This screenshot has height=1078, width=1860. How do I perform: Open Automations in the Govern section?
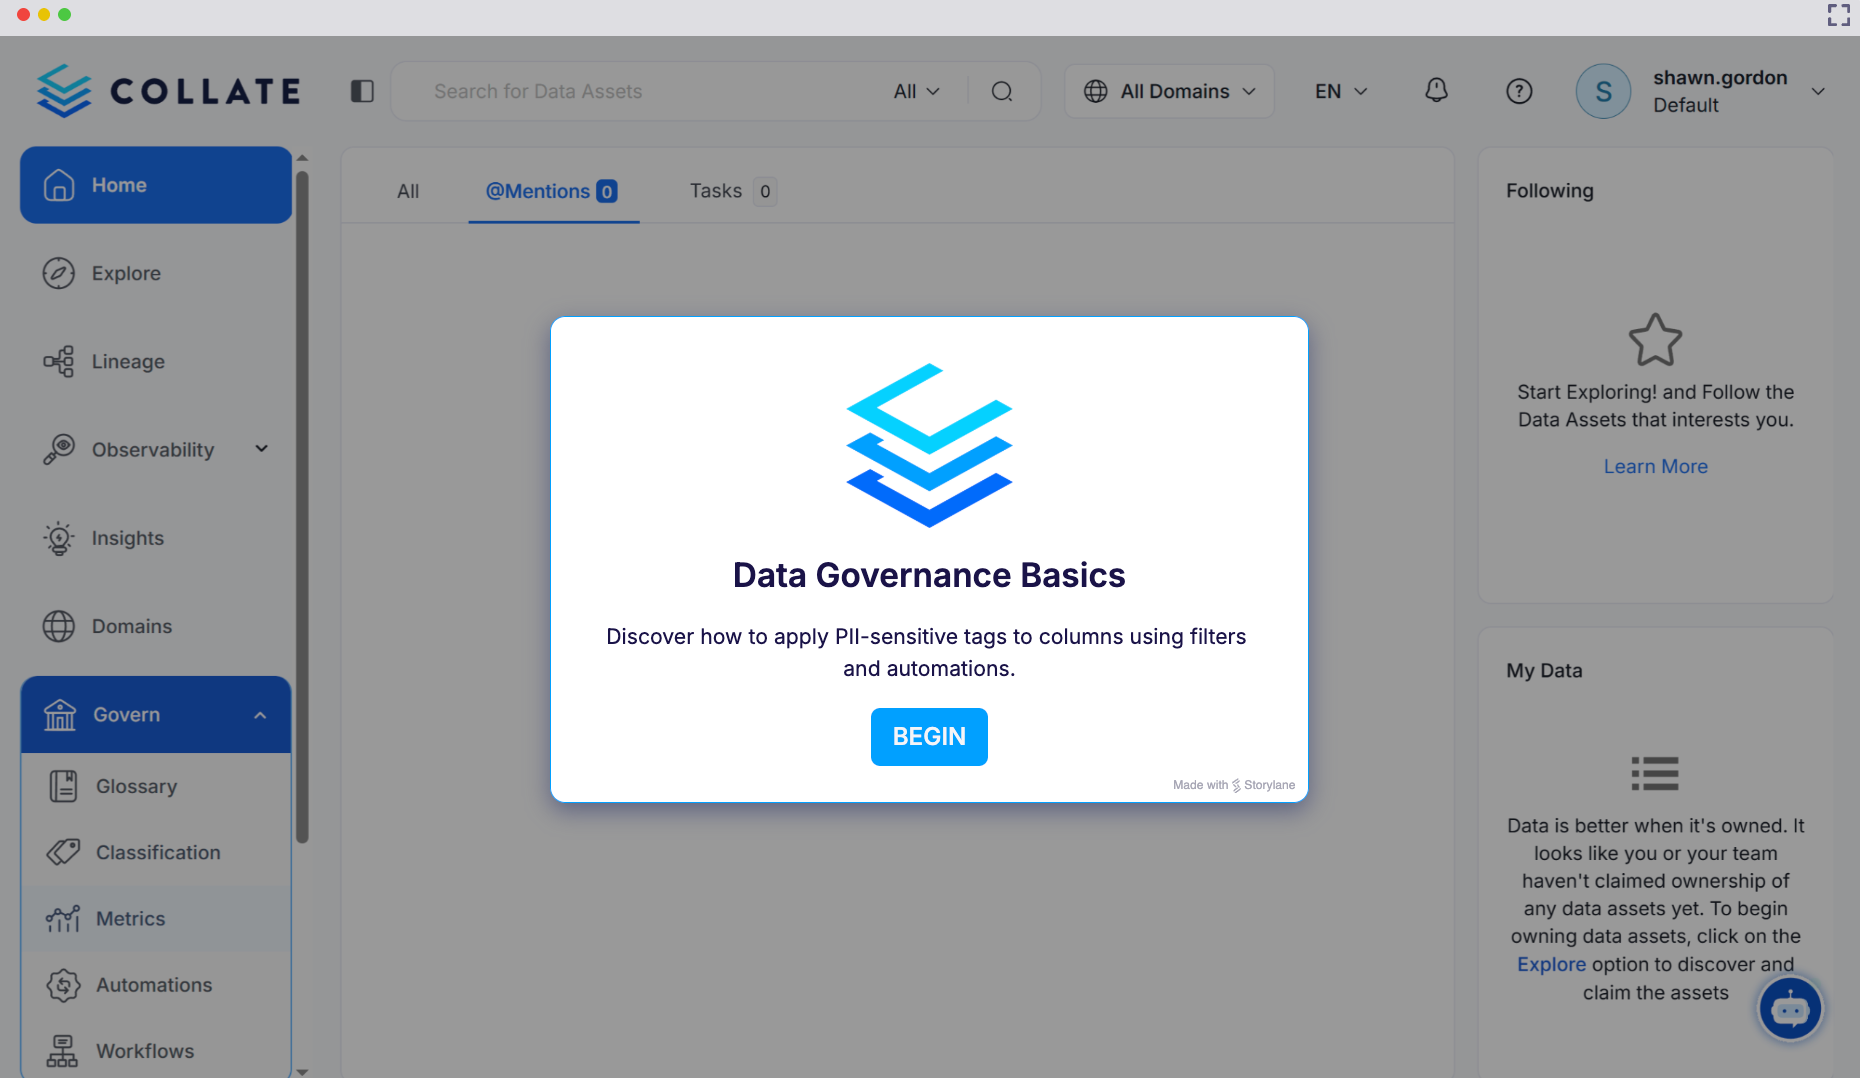[153, 985]
